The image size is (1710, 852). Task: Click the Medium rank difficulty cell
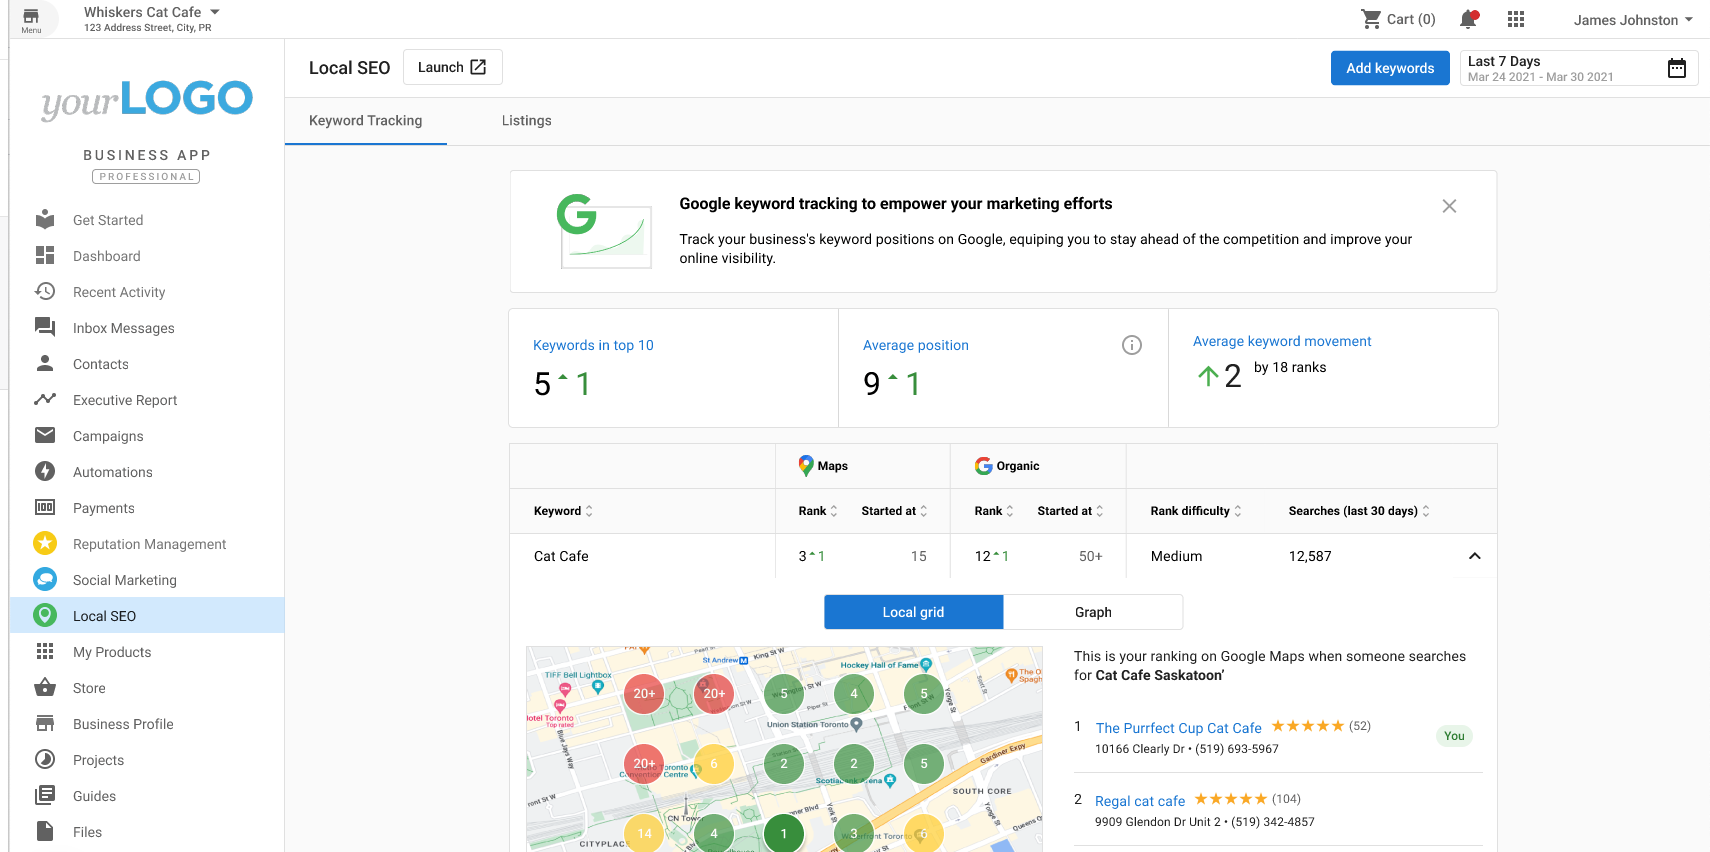[1176, 556]
